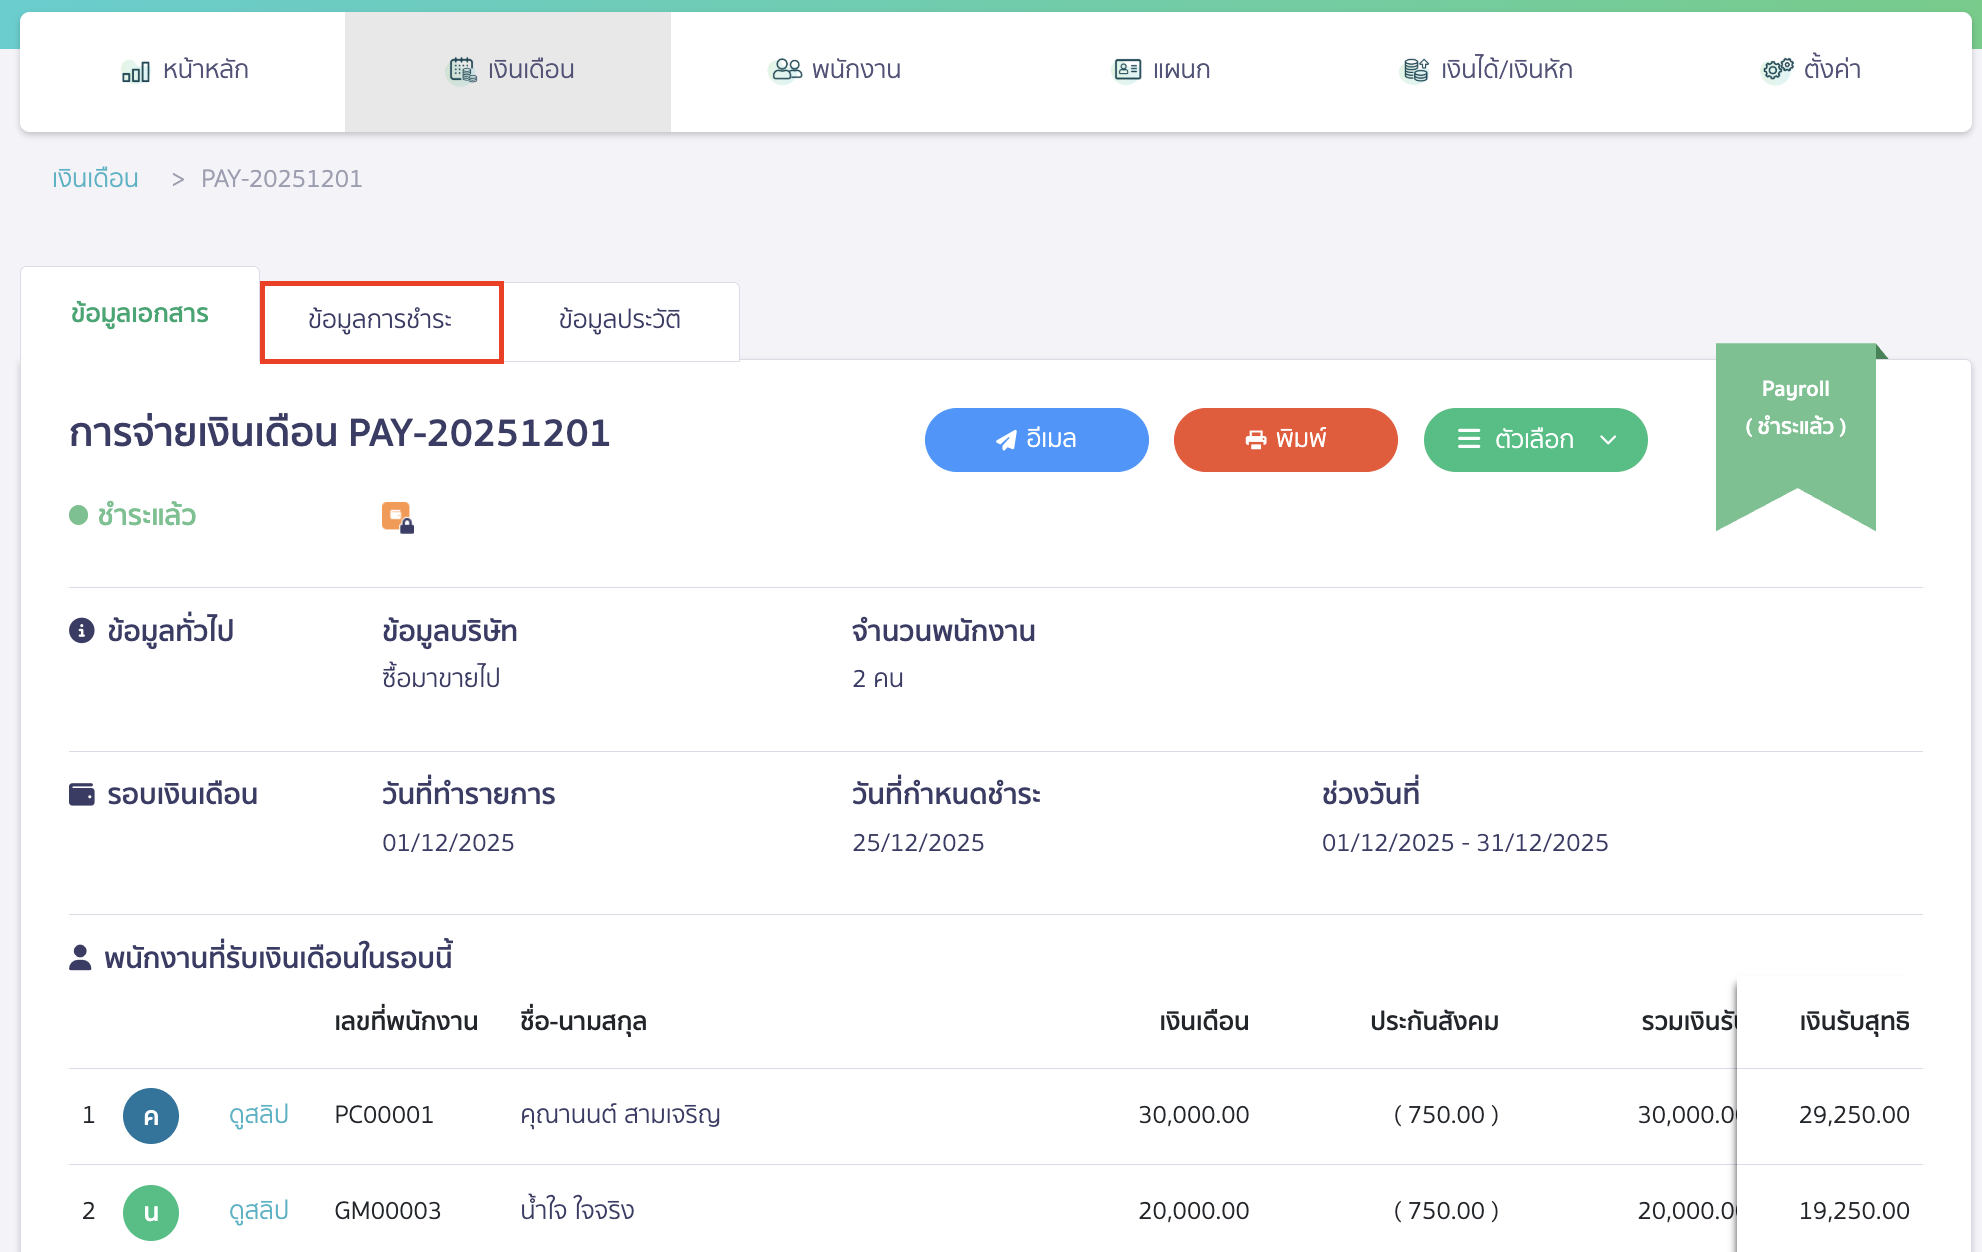Click the wallet icon beside รอบเงินเดือน
Image resolution: width=1982 pixels, height=1252 pixels.
click(x=81, y=793)
